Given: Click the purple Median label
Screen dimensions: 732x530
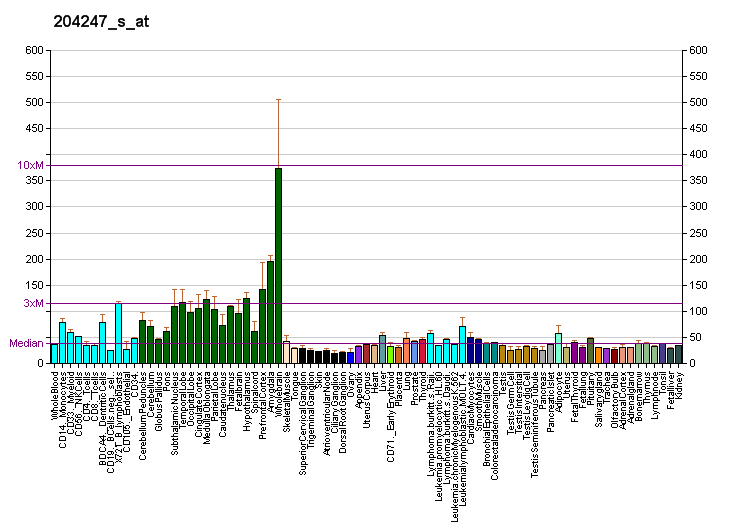Looking at the screenshot, I should tap(26, 343).
